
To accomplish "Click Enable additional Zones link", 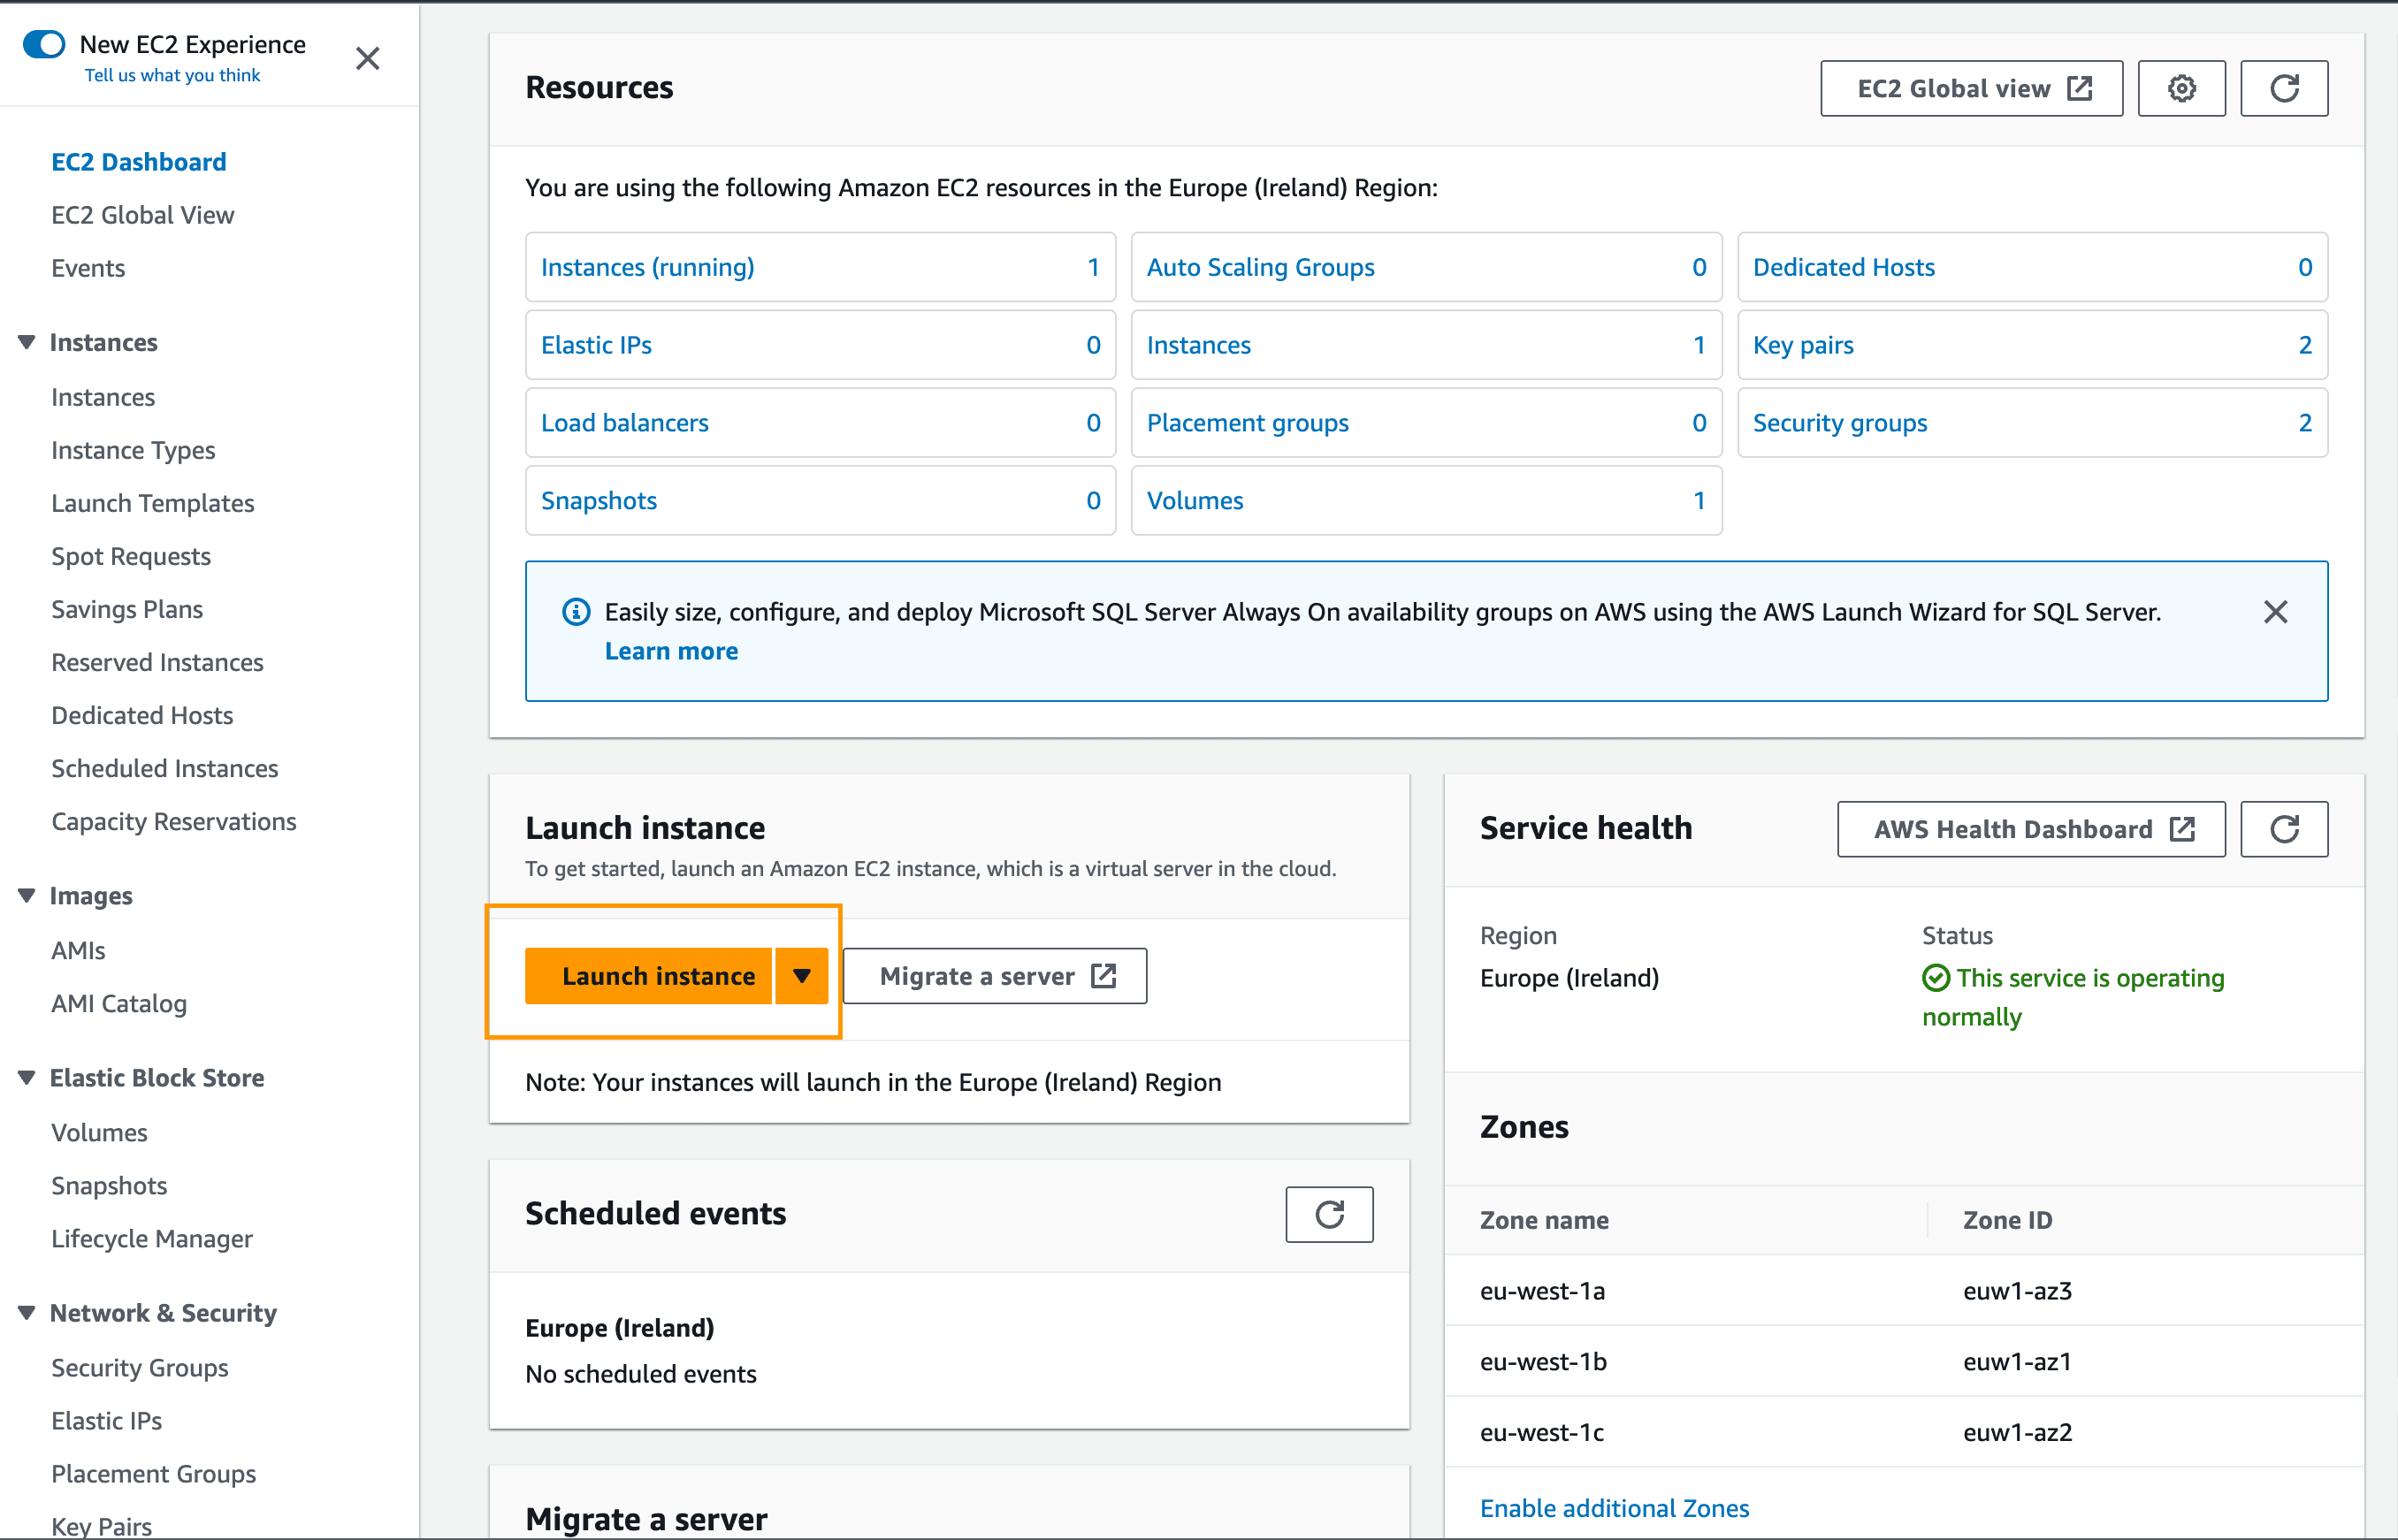I will click(x=1614, y=1508).
